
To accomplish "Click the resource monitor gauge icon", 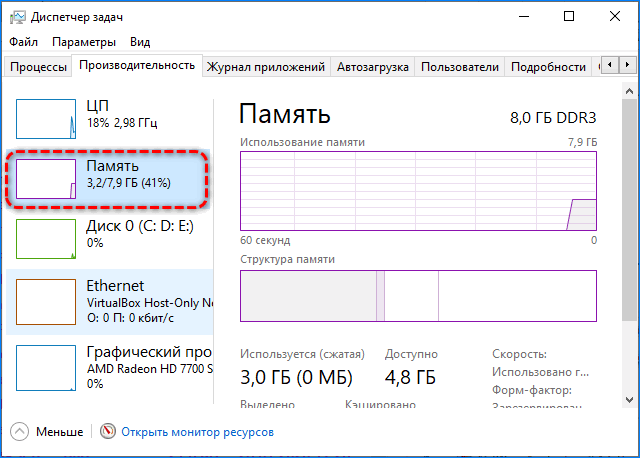I will pos(108,431).
